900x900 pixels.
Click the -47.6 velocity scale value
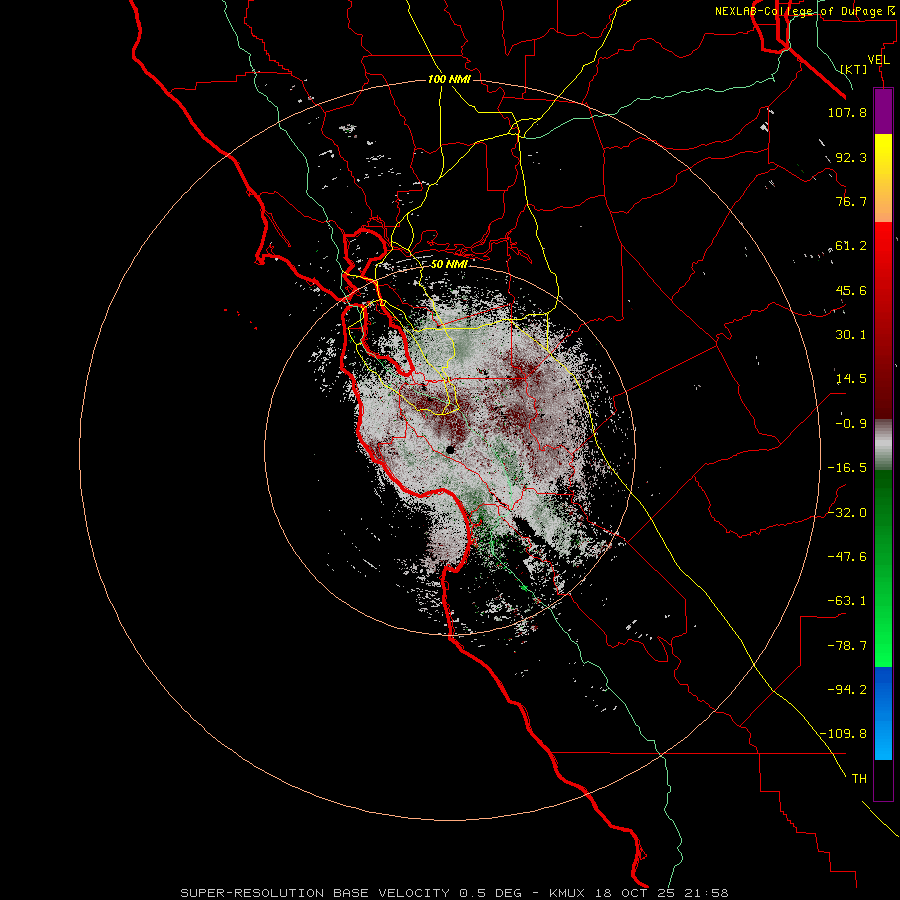point(847,557)
